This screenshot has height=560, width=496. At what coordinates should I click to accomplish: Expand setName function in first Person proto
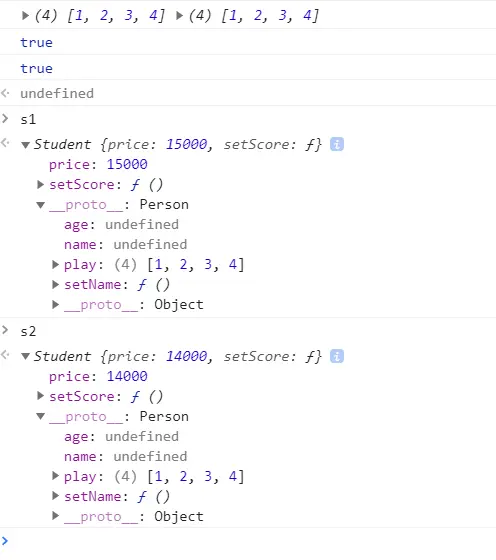[55, 284]
